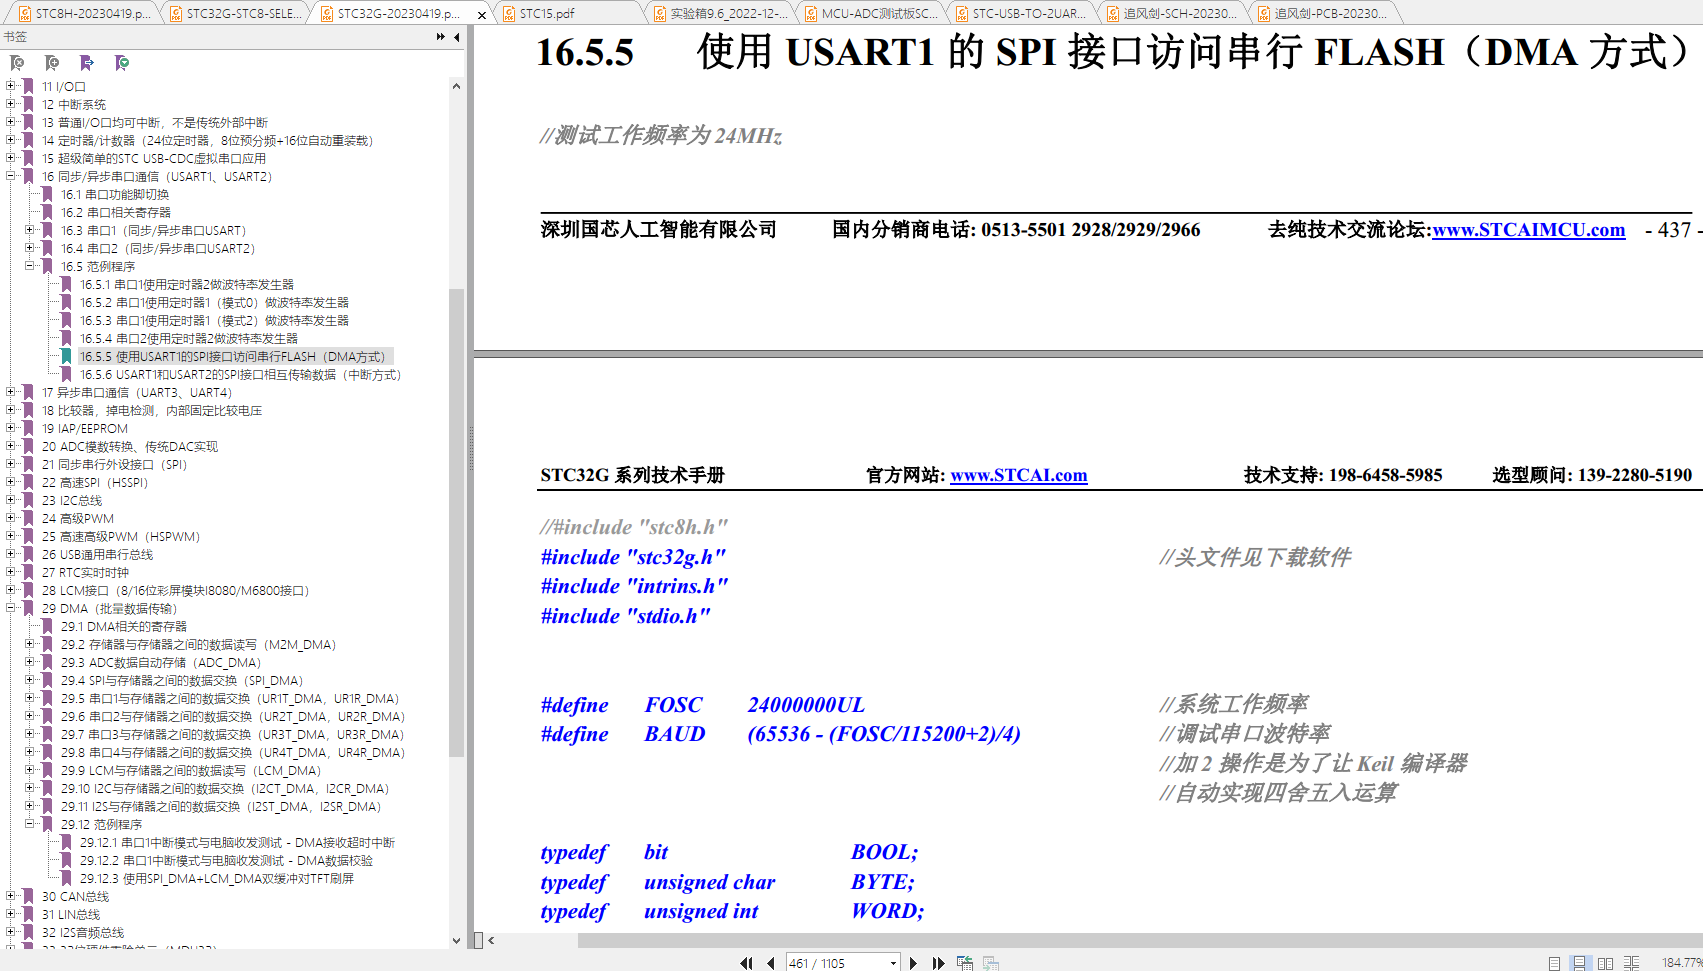Open bookmark 16.2 串口相关寄存器
The height and width of the screenshot is (971, 1703).
point(116,213)
